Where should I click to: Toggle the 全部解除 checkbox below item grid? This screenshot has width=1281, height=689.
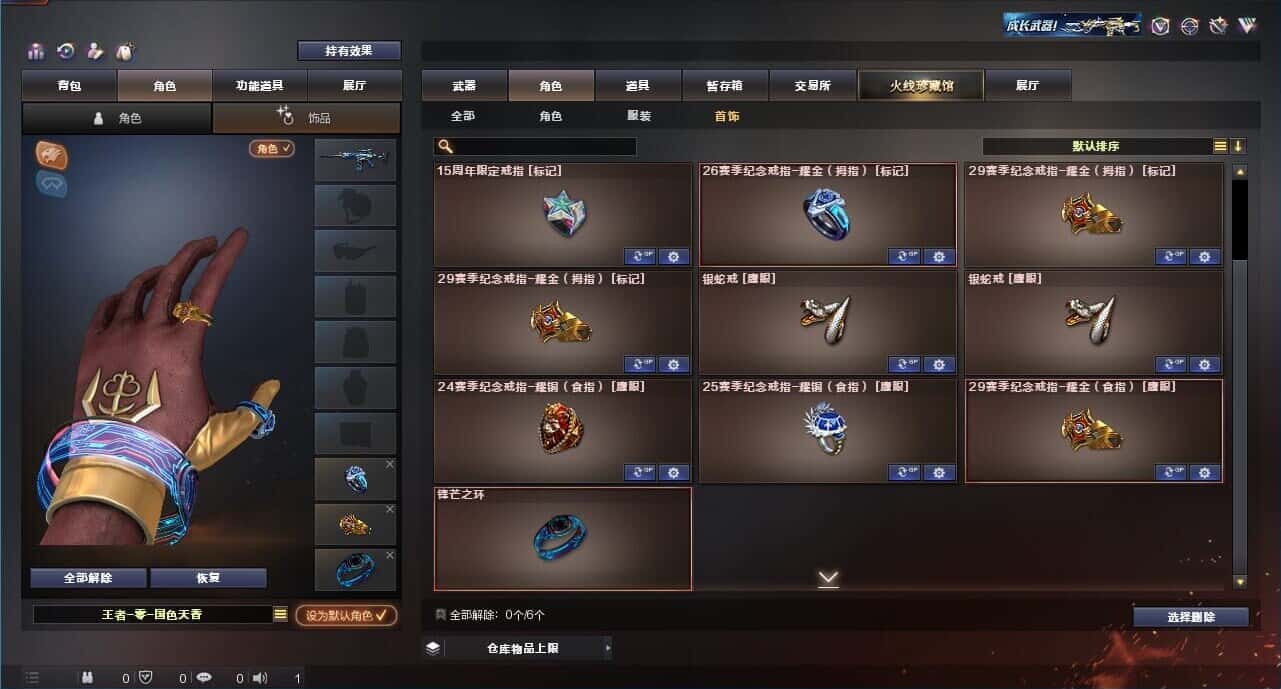440,615
